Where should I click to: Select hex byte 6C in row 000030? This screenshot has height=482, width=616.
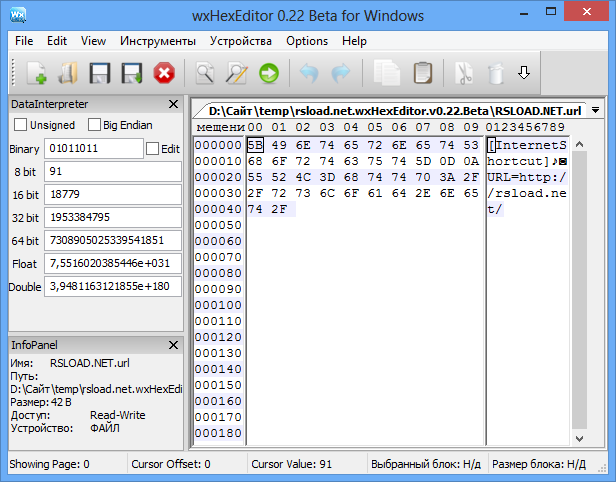(x=327, y=193)
